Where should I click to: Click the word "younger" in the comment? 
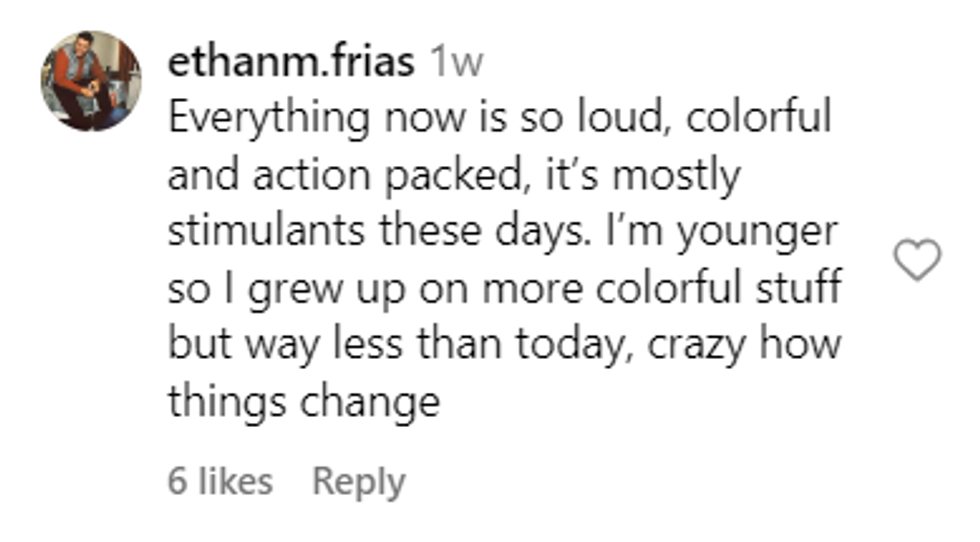757,232
